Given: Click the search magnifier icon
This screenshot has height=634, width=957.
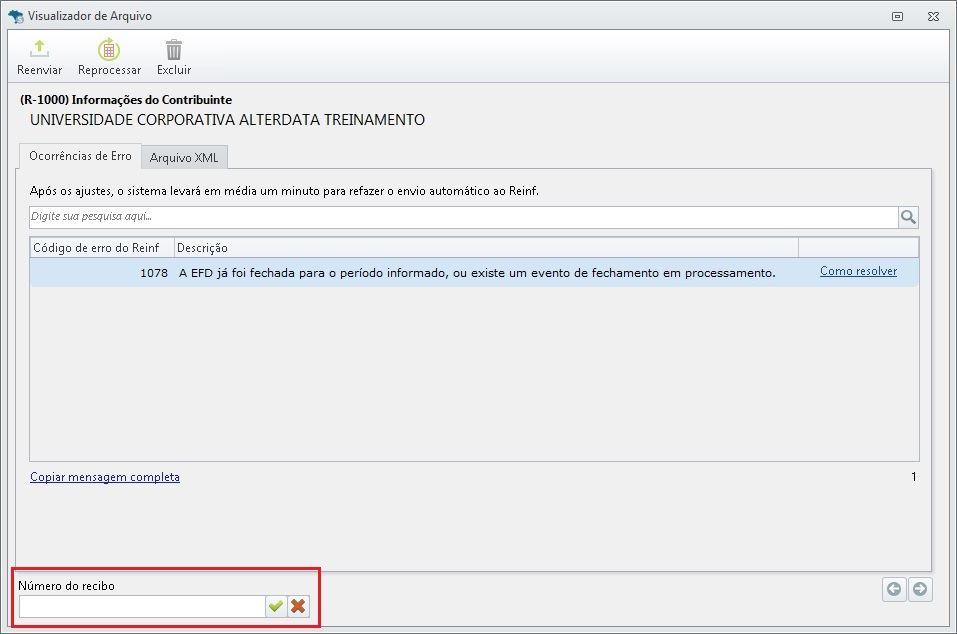Looking at the screenshot, I should (908, 217).
